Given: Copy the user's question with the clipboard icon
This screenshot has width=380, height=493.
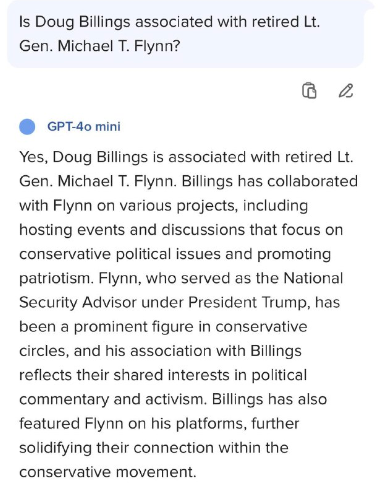Looking at the screenshot, I should point(309,91).
